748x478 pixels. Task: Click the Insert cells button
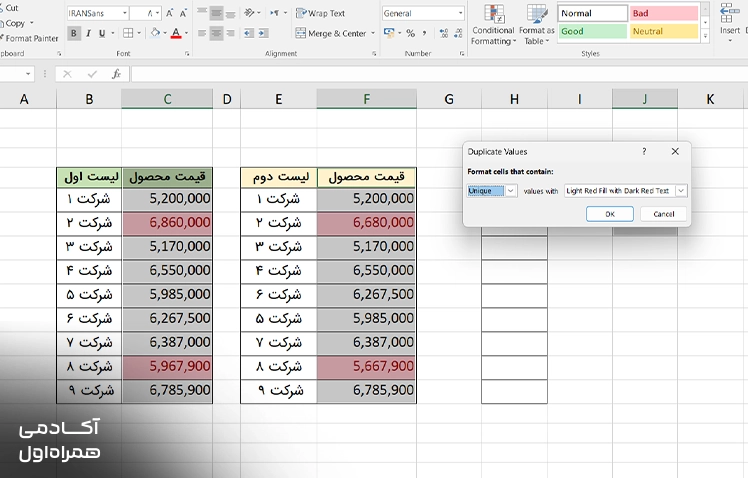tap(730, 22)
